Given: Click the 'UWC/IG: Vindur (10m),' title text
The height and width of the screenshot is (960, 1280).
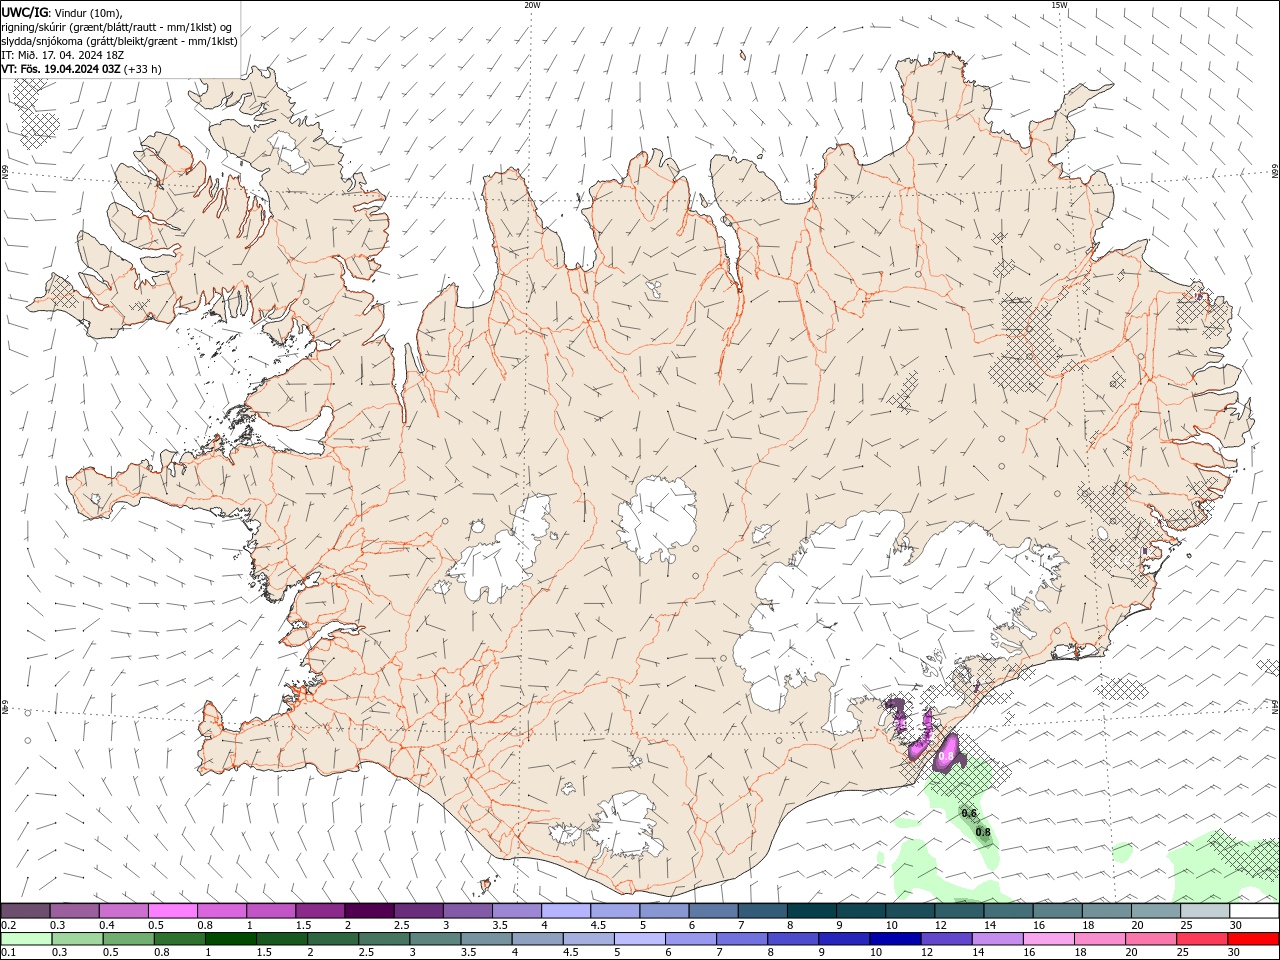Looking at the screenshot, I should pos(60,12).
